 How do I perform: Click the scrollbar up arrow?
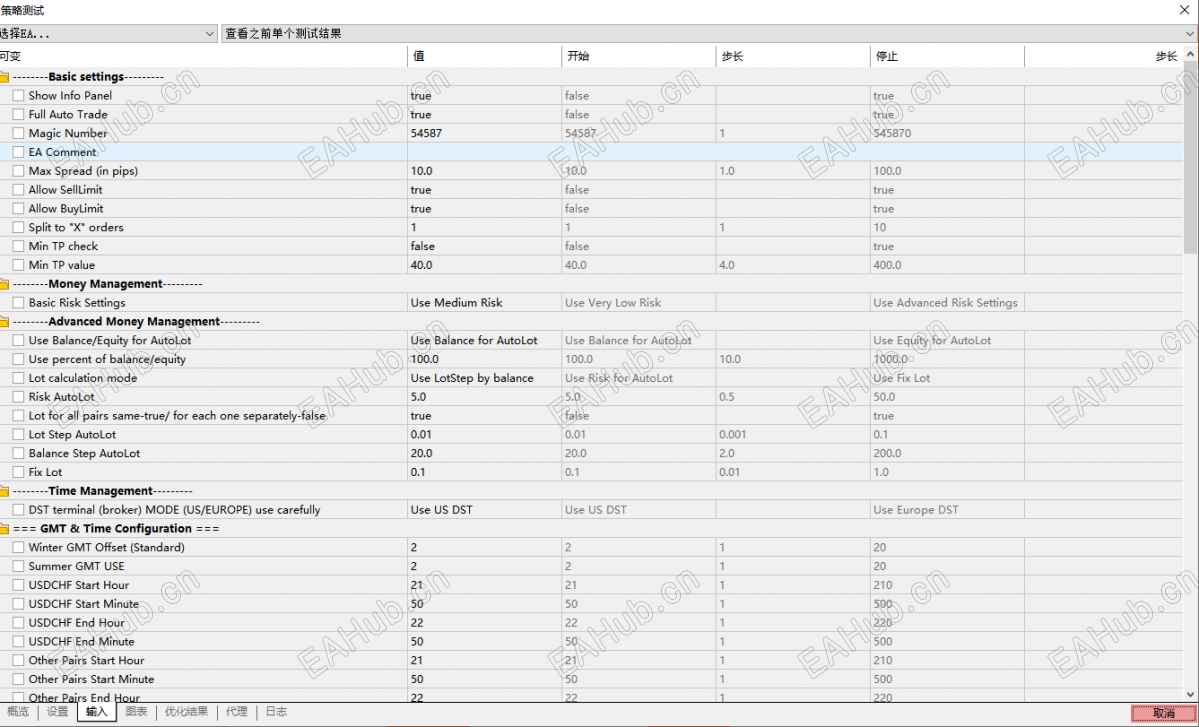1191,54
